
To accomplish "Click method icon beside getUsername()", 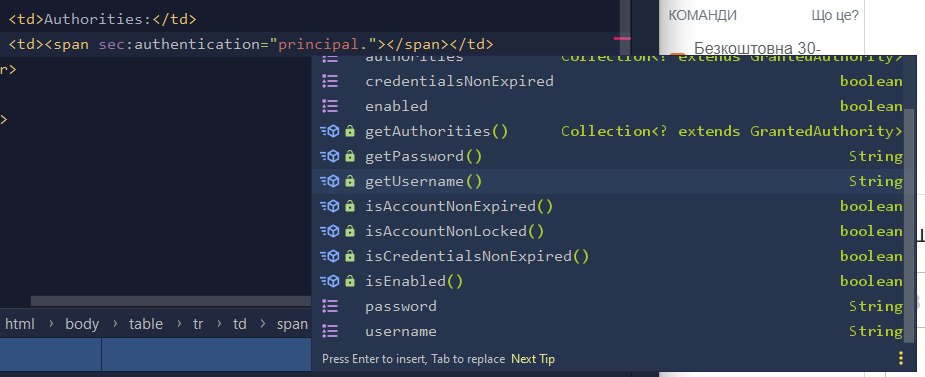I will (x=330, y=182).
